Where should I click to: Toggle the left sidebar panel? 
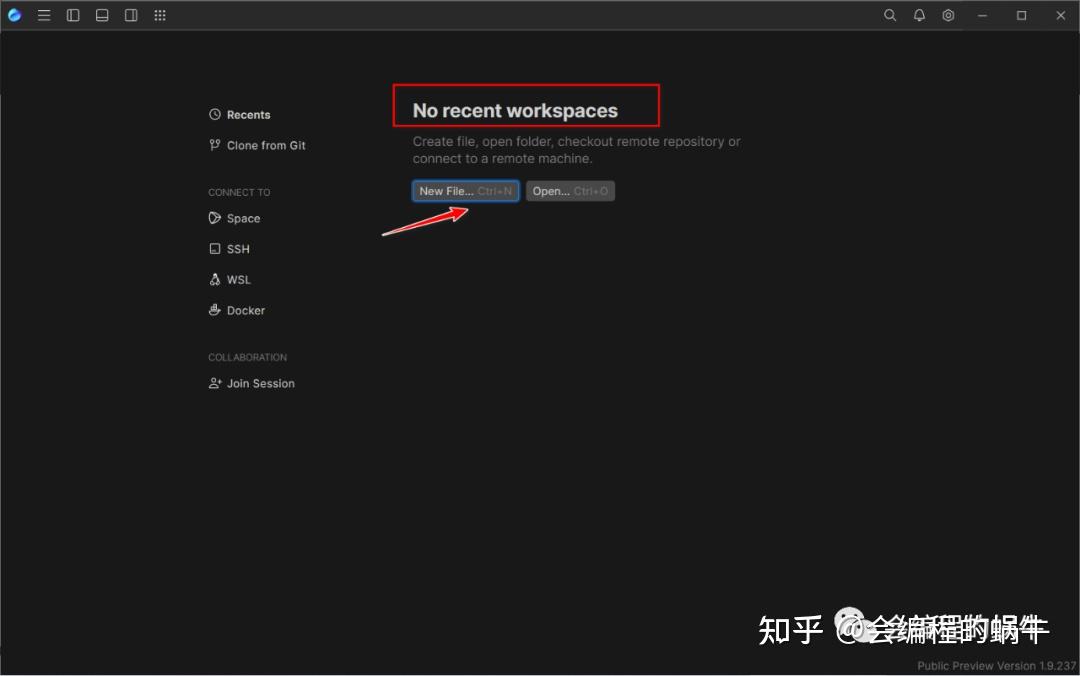pyautogui.click(x=73, y=15)
